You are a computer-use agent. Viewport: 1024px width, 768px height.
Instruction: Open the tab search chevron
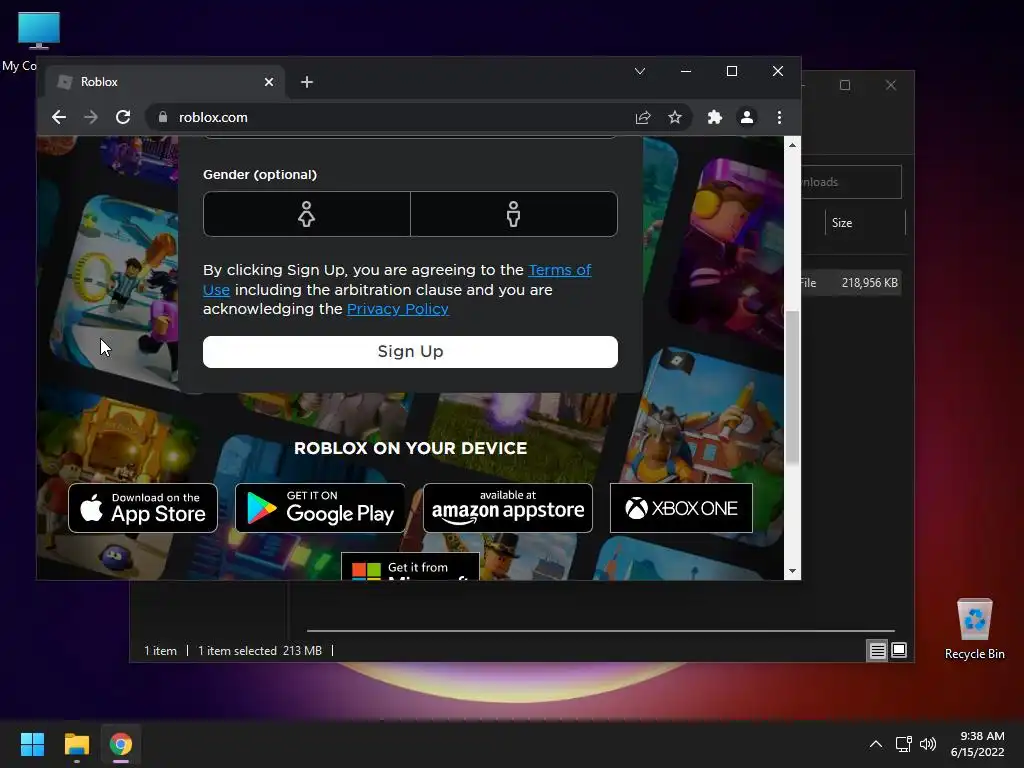[640, 71]
